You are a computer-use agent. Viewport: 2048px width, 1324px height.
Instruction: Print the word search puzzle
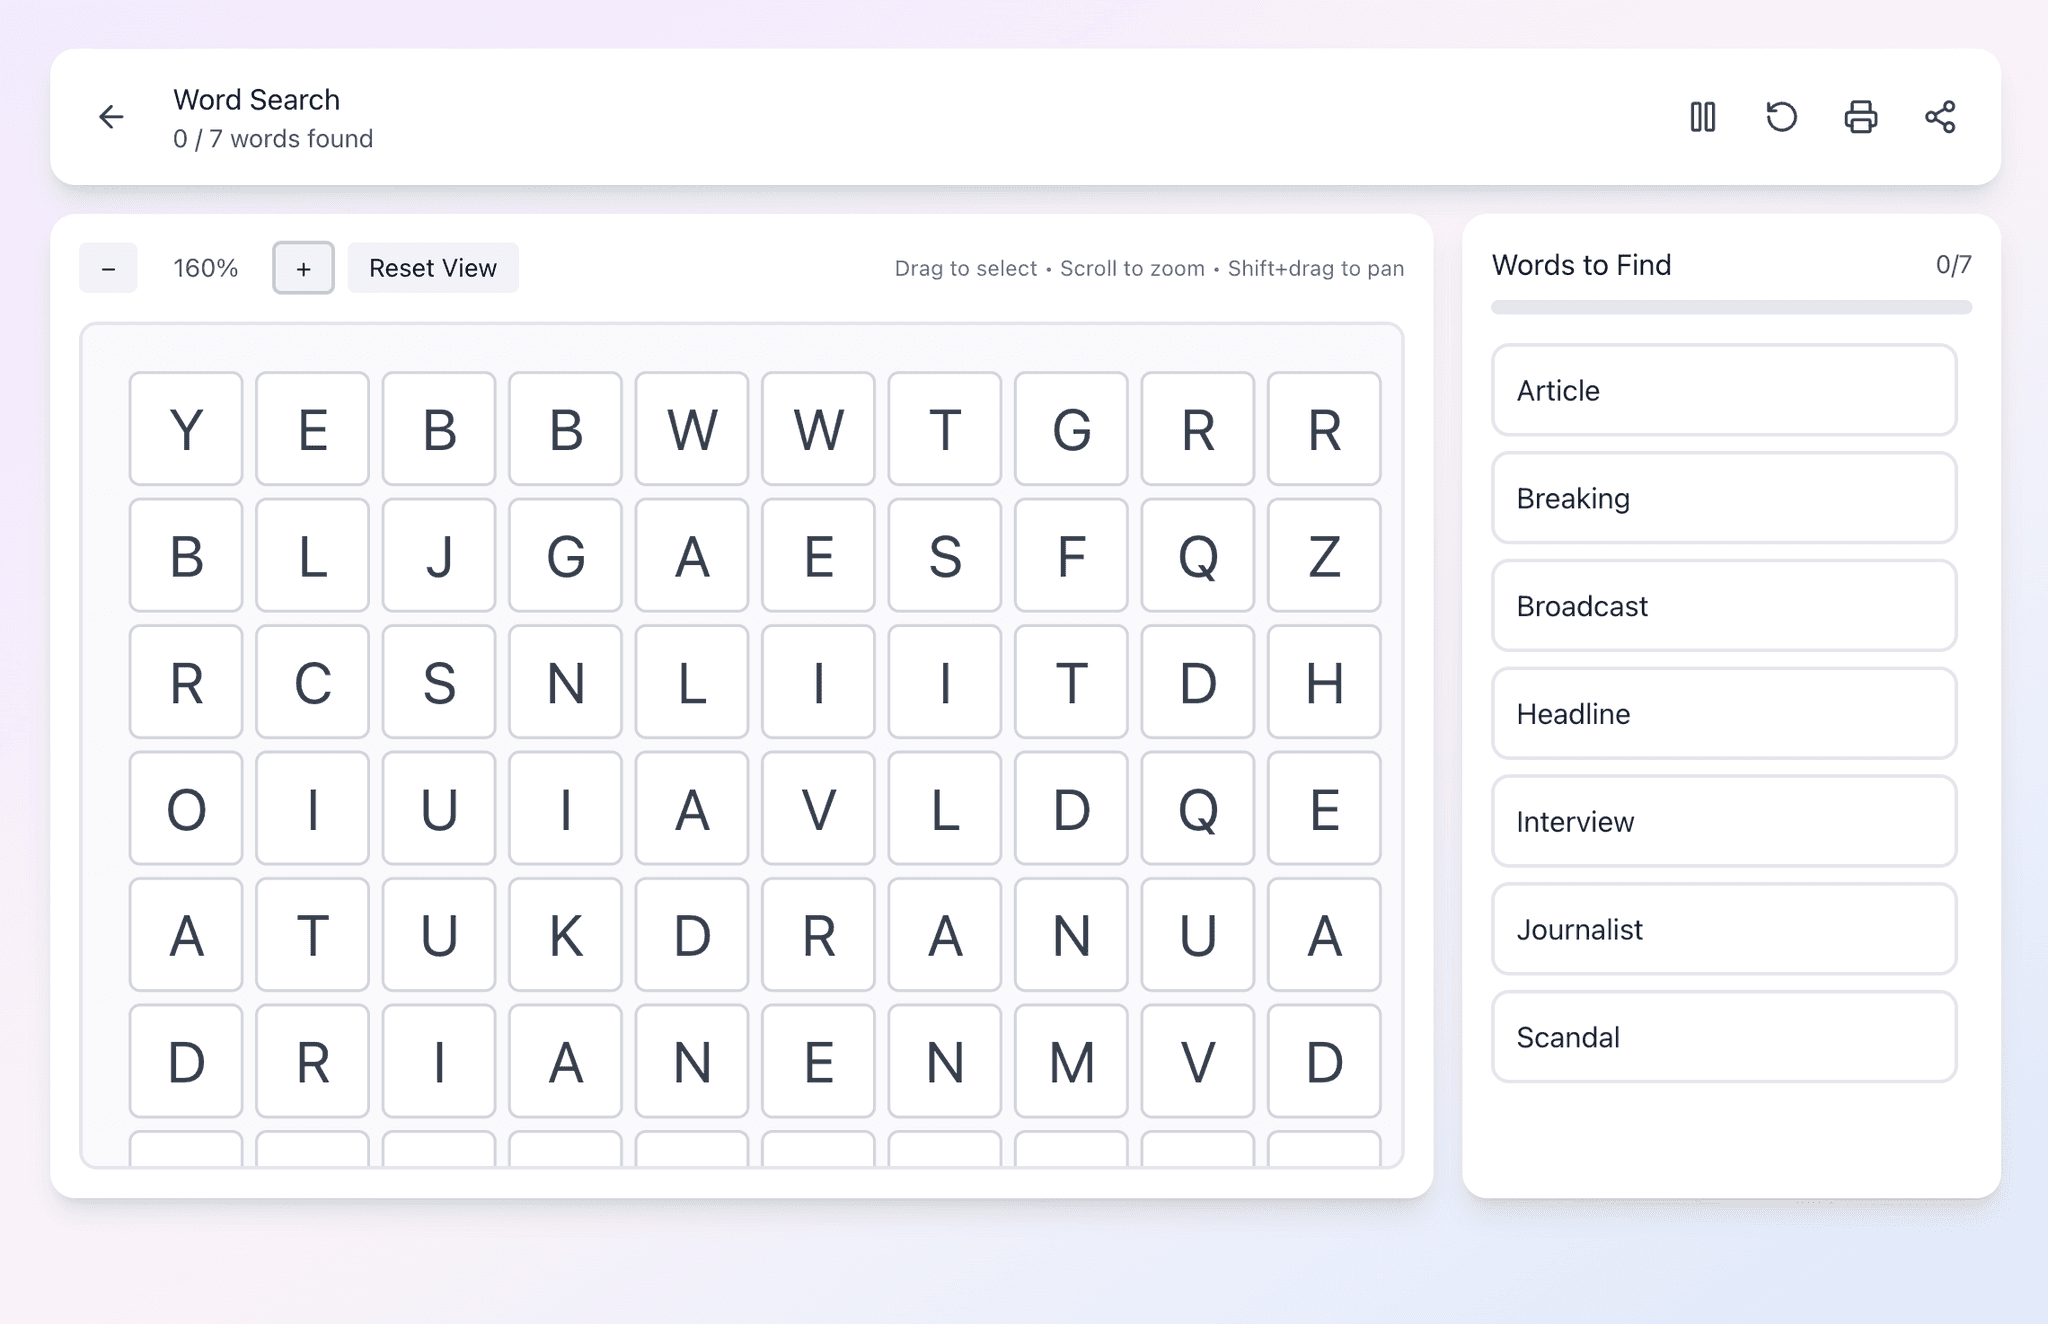coord(1860,117)
